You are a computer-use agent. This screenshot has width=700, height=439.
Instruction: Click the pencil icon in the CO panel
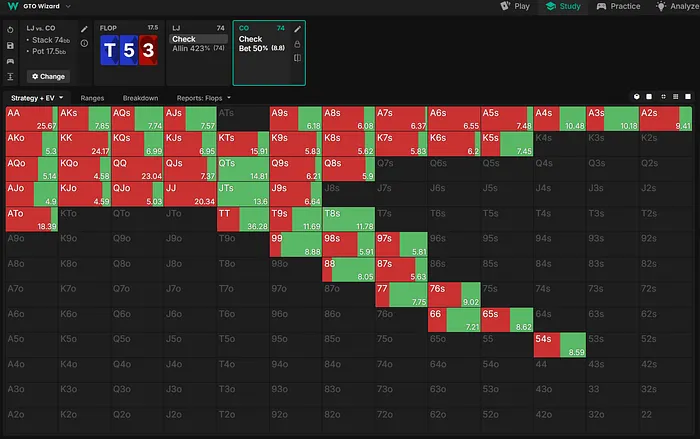coord(297,29)
